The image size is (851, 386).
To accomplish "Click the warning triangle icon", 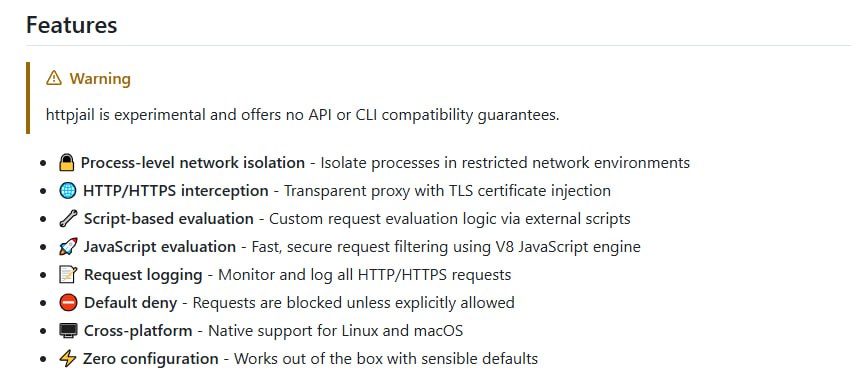I will pyautogui.click(x=54, y=79).
